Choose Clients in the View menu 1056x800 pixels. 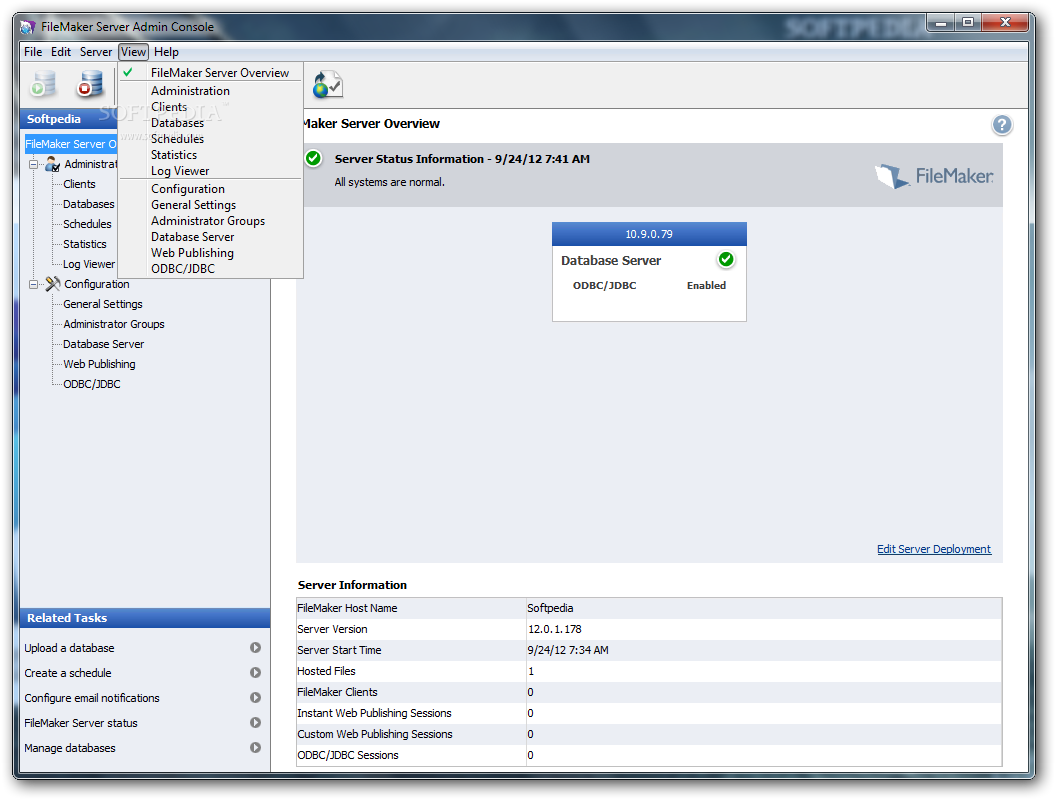pos(211,107)
